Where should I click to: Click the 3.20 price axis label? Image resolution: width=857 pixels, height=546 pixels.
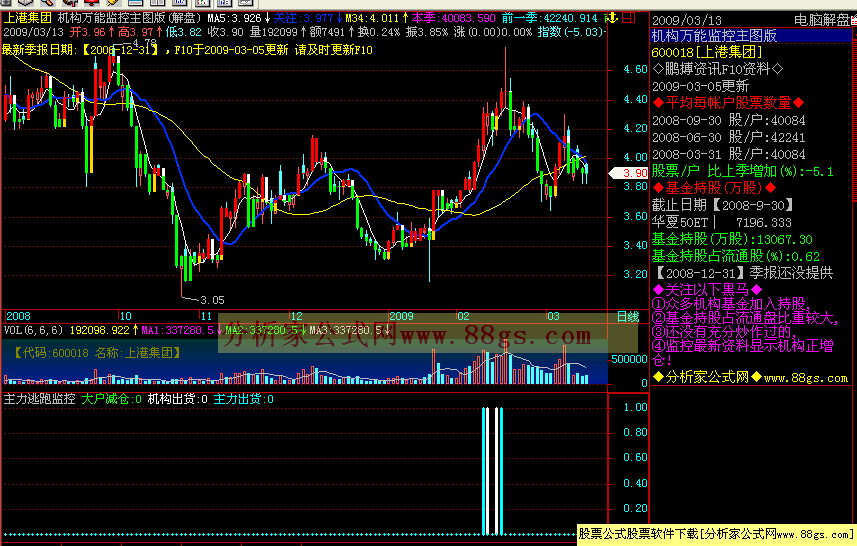(635, 274)
